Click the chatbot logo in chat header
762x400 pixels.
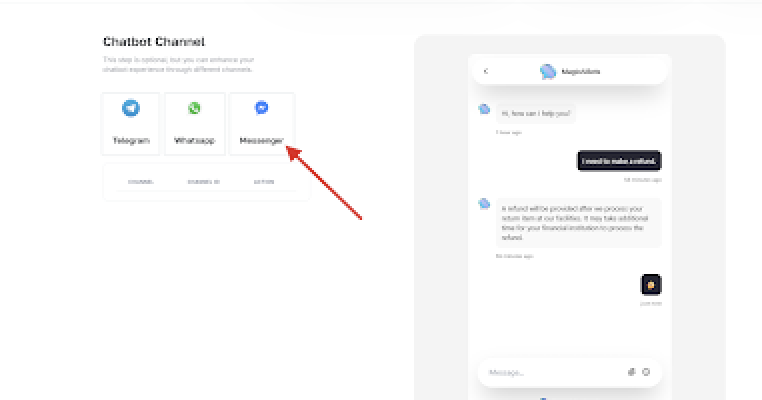[547, 71]
